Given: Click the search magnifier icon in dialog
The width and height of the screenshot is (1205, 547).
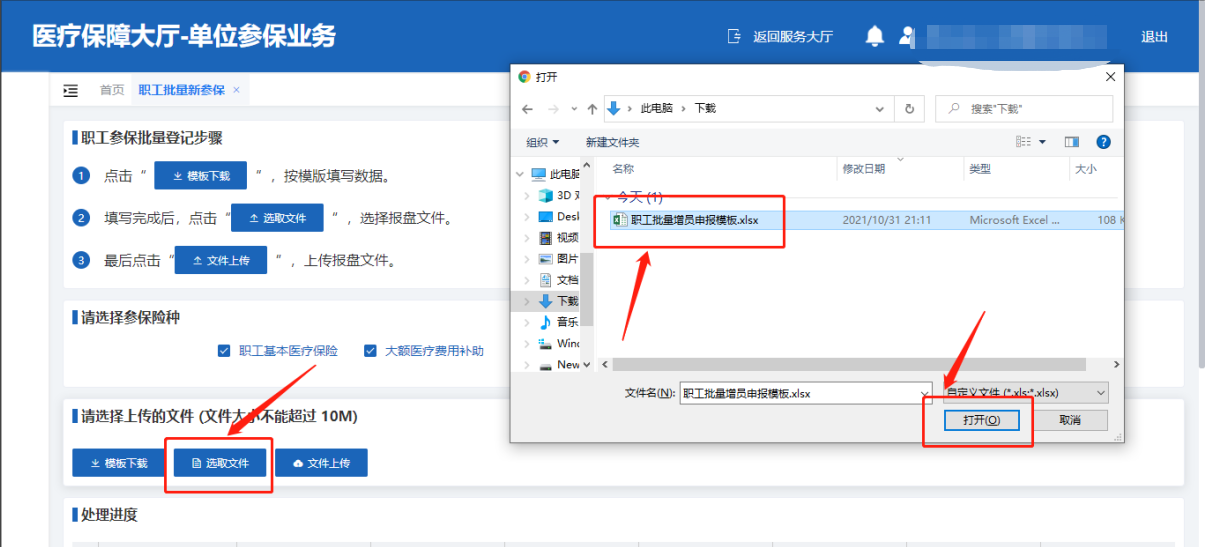Looking at the screenshot, I should pos(954,108).
